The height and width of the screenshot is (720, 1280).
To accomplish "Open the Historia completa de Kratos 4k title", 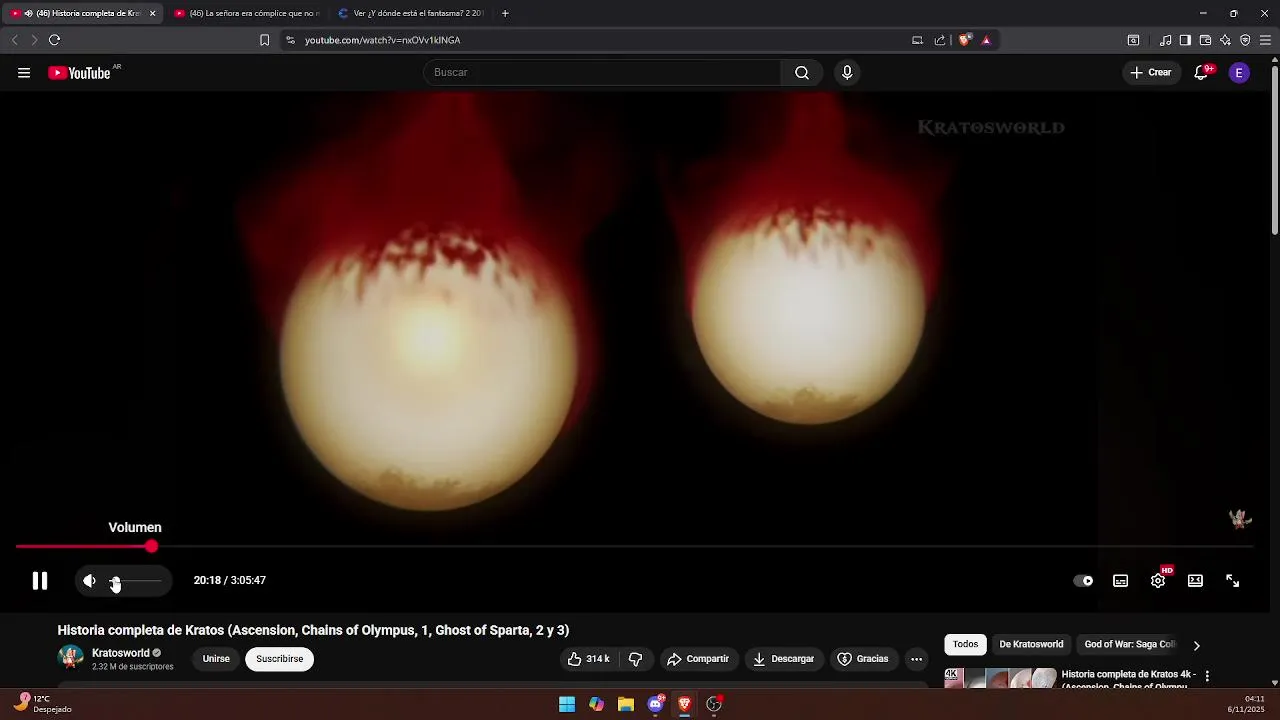I will [1128, 678].
